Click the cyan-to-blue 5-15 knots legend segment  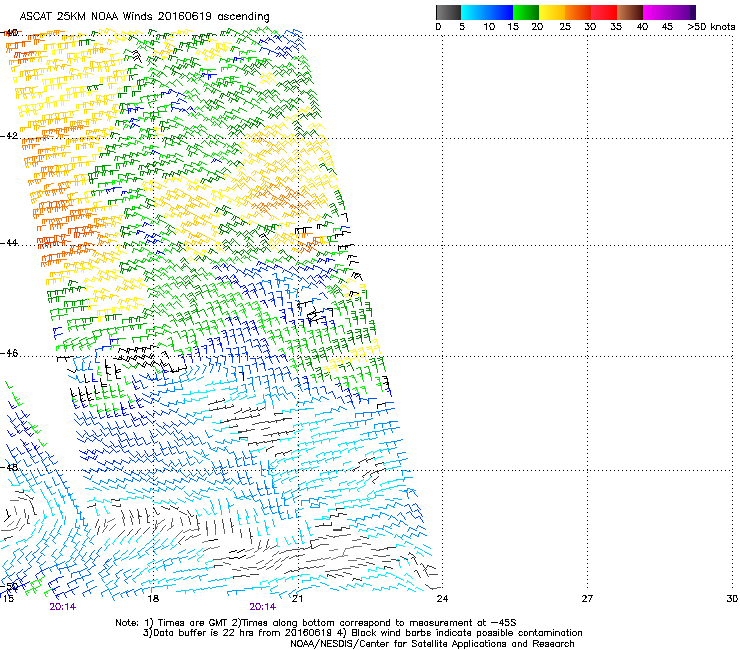[487, 12]
